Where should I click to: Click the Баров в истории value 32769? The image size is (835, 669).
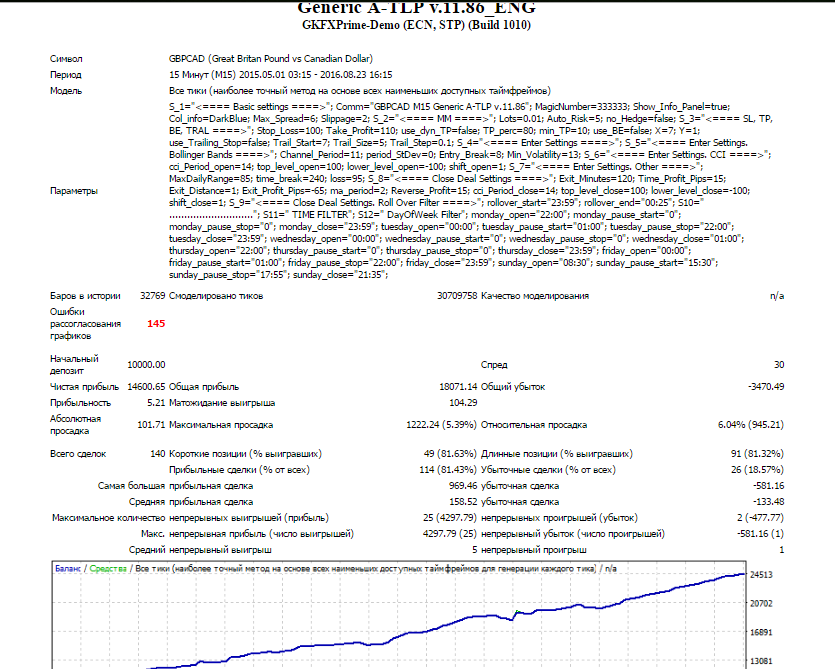coord(152,296)
